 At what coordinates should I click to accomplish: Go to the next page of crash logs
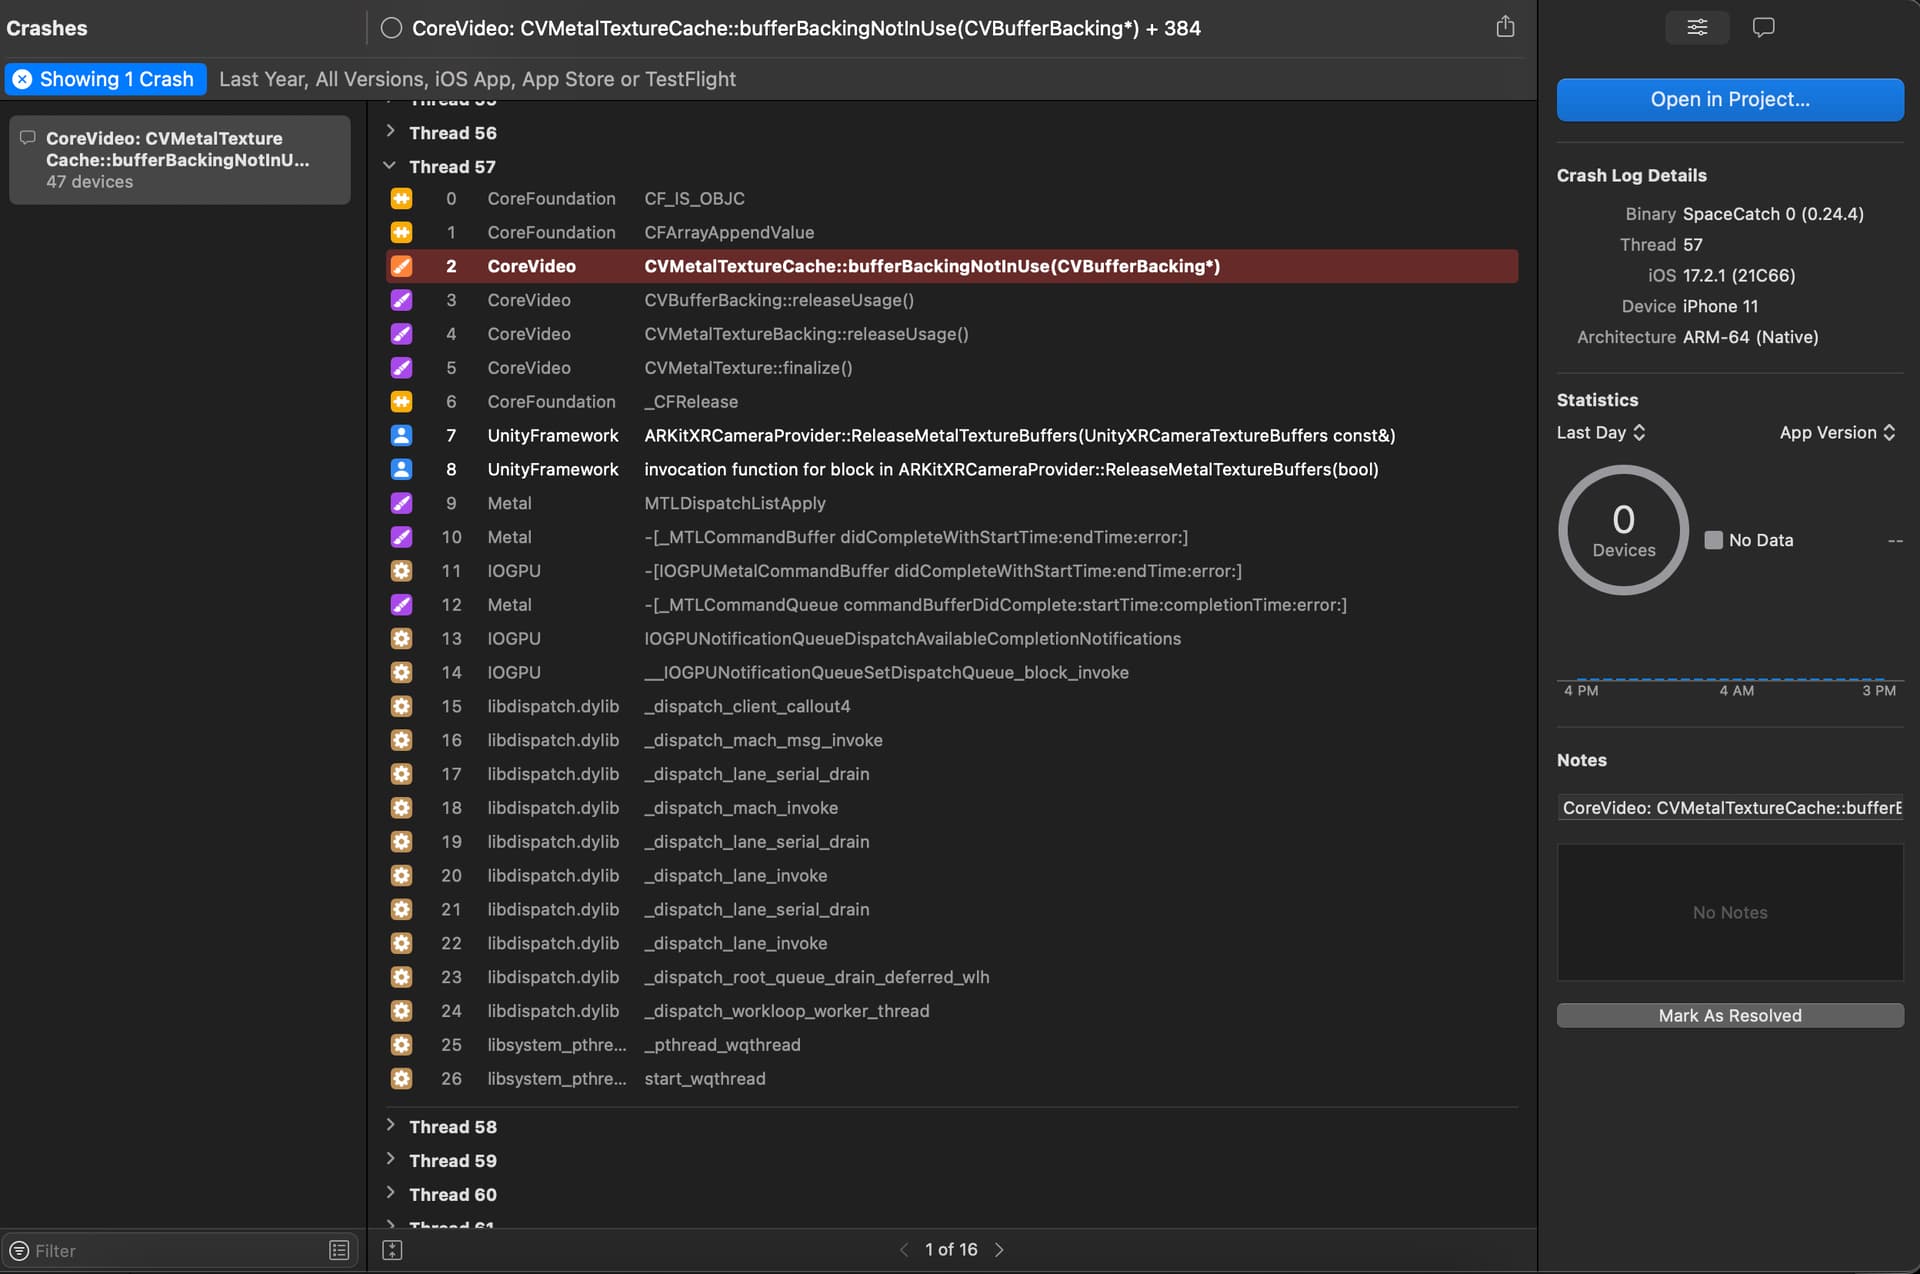998,1249
